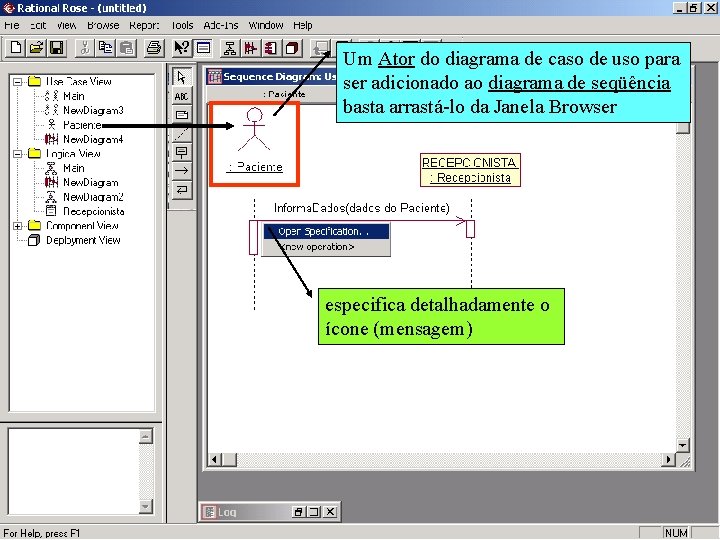Click the activation bar on Recepcionista lifeline
This screenshot has height=540, width=720.
tap(470, 229)
